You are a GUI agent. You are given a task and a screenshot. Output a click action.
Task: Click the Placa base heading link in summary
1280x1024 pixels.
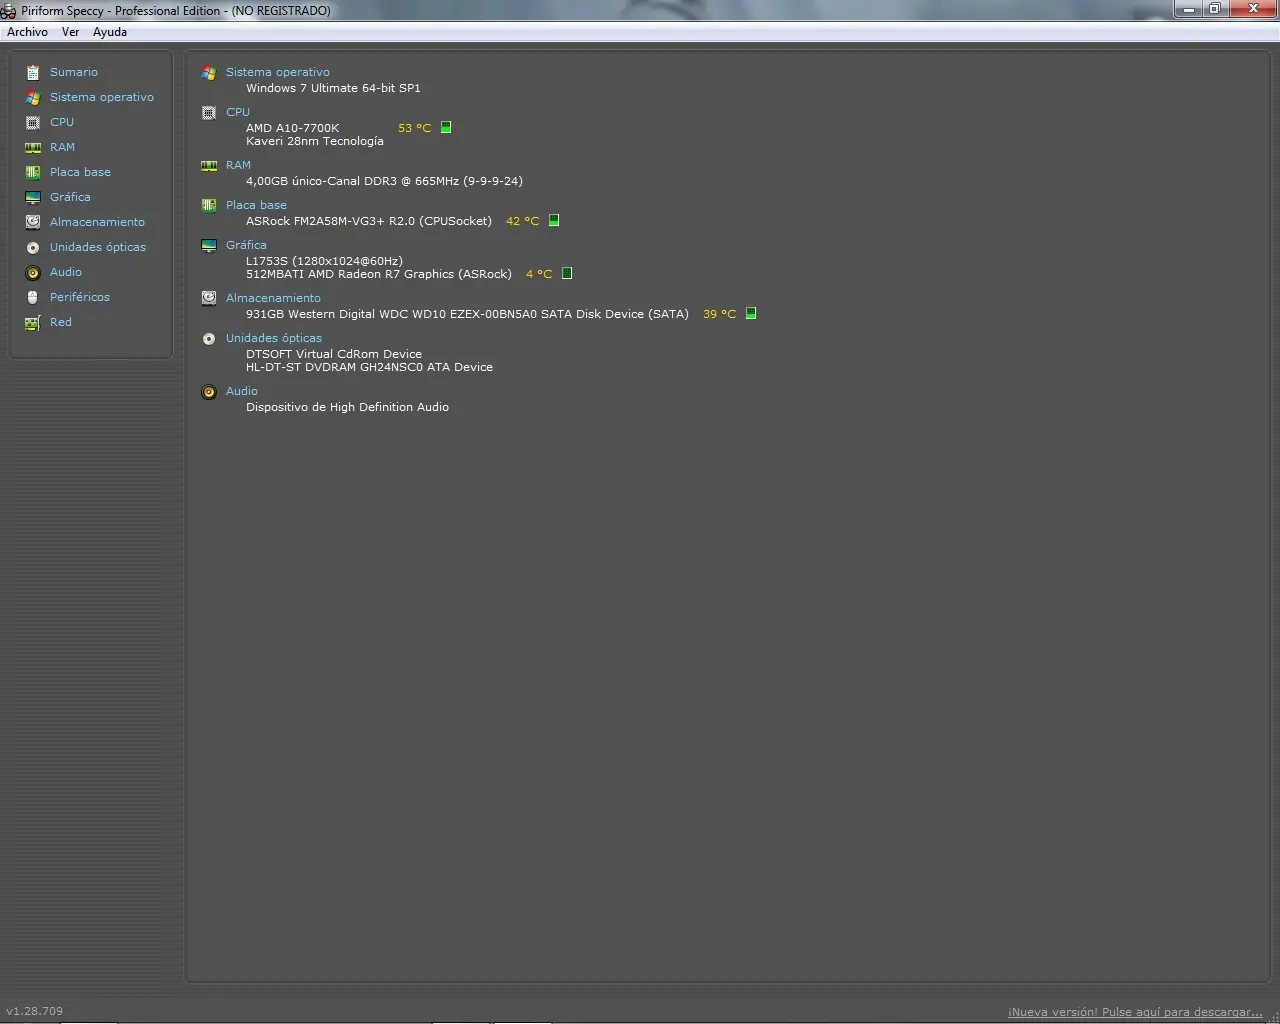[256, 205]
